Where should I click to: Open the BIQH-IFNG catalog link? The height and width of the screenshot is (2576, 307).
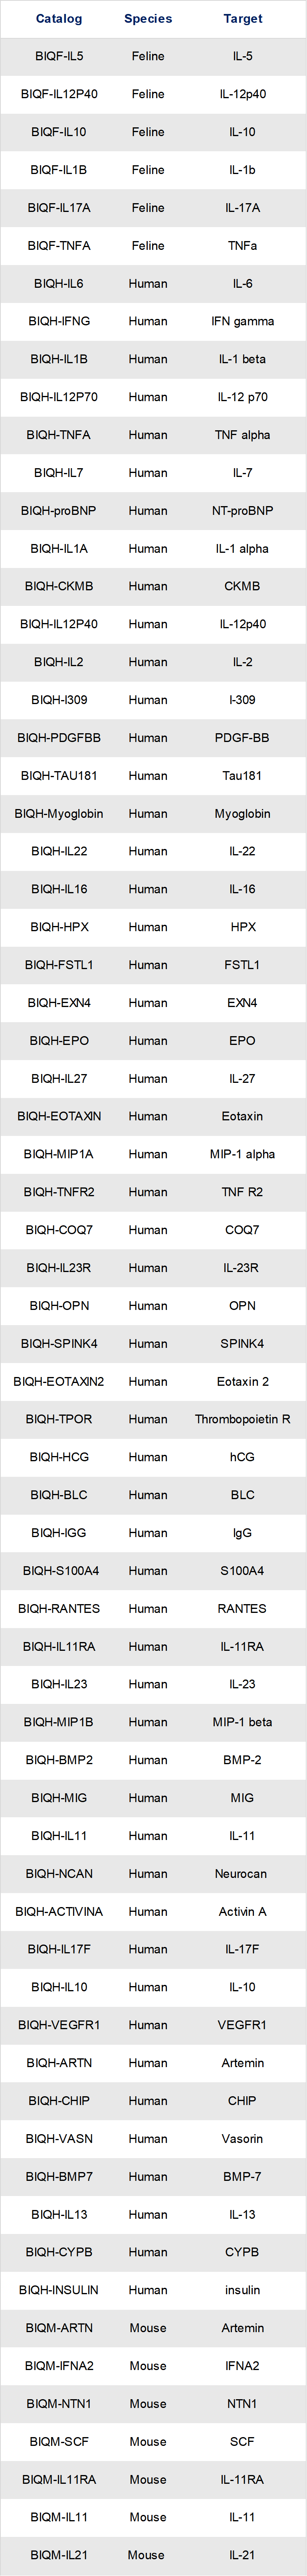(x=59, y=321)
